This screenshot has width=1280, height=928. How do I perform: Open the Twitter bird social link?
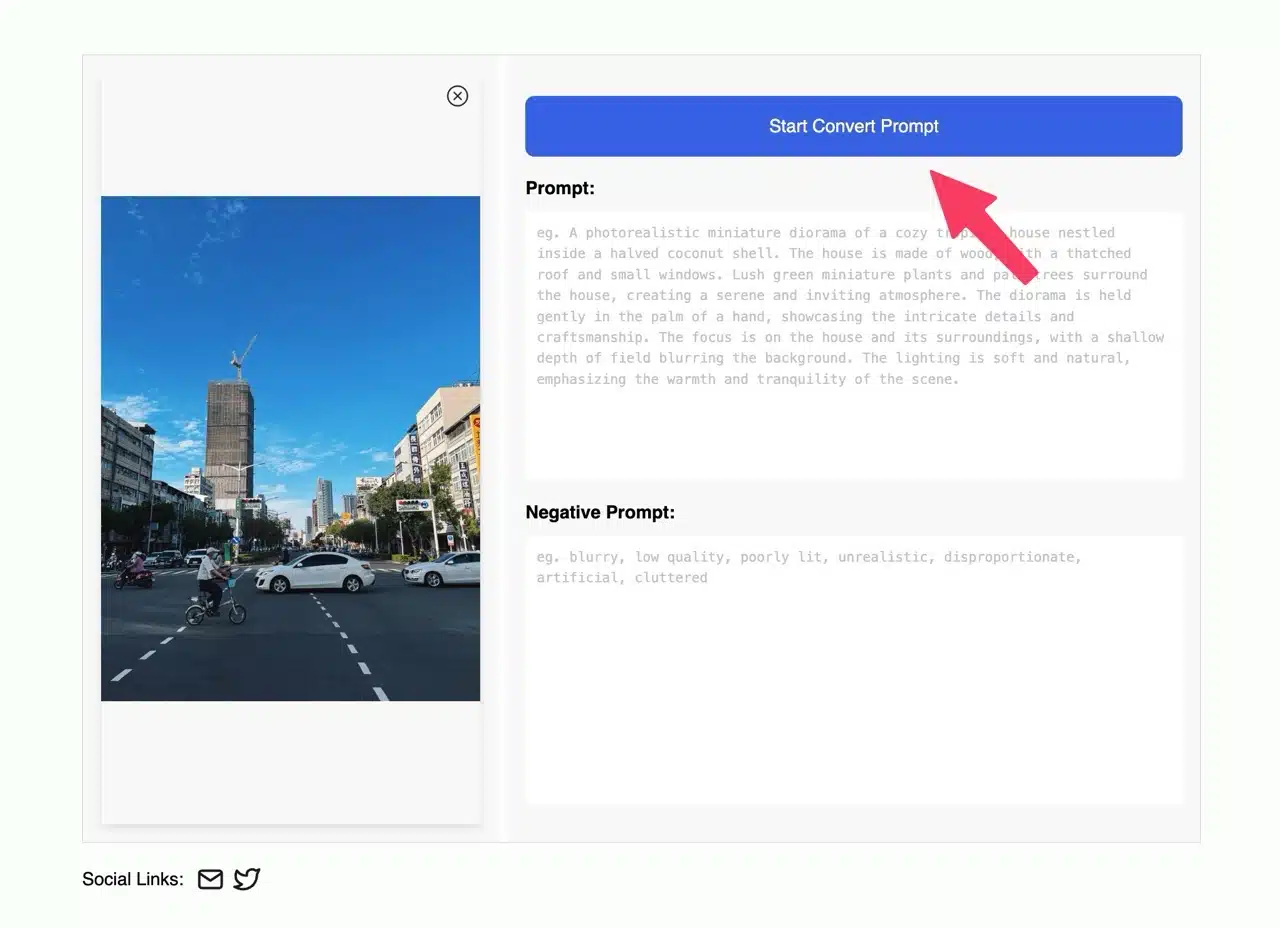(x=247, y=879)
